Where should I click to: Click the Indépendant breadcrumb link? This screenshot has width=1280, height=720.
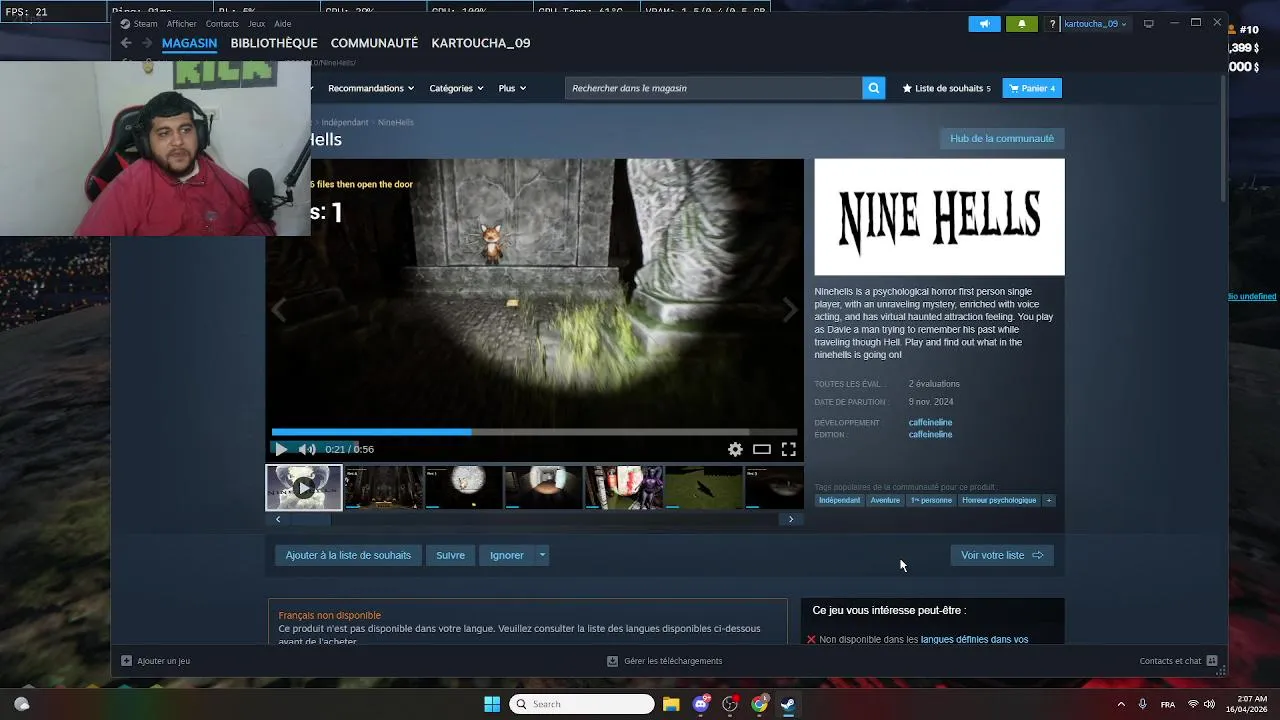[345, 122]
